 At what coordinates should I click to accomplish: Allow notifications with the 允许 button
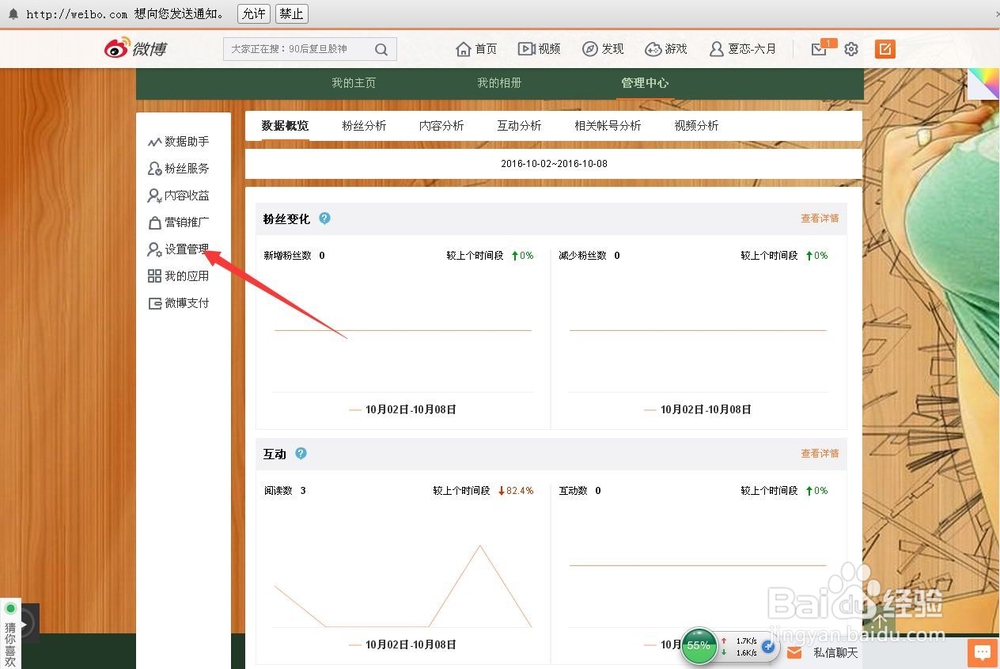click(252, 13)
